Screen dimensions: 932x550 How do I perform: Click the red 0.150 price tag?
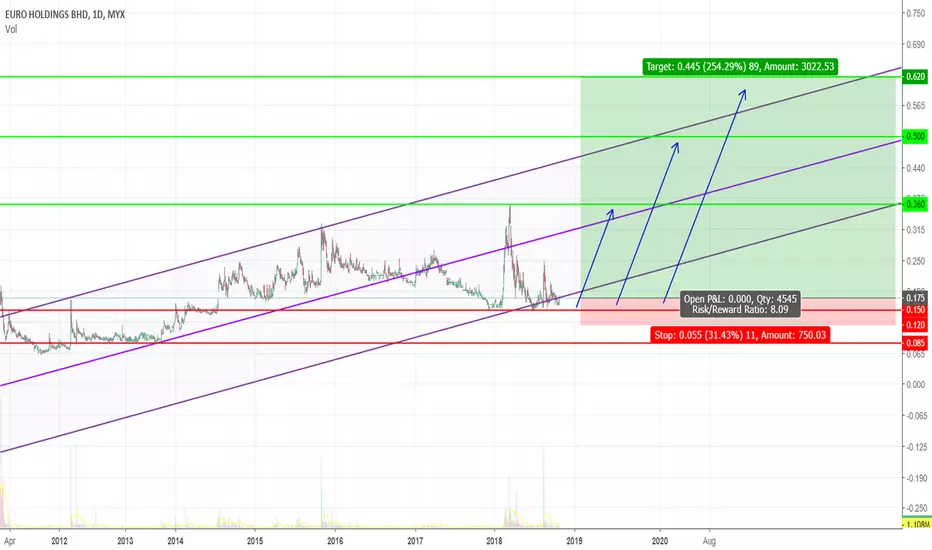click(915, 310)
